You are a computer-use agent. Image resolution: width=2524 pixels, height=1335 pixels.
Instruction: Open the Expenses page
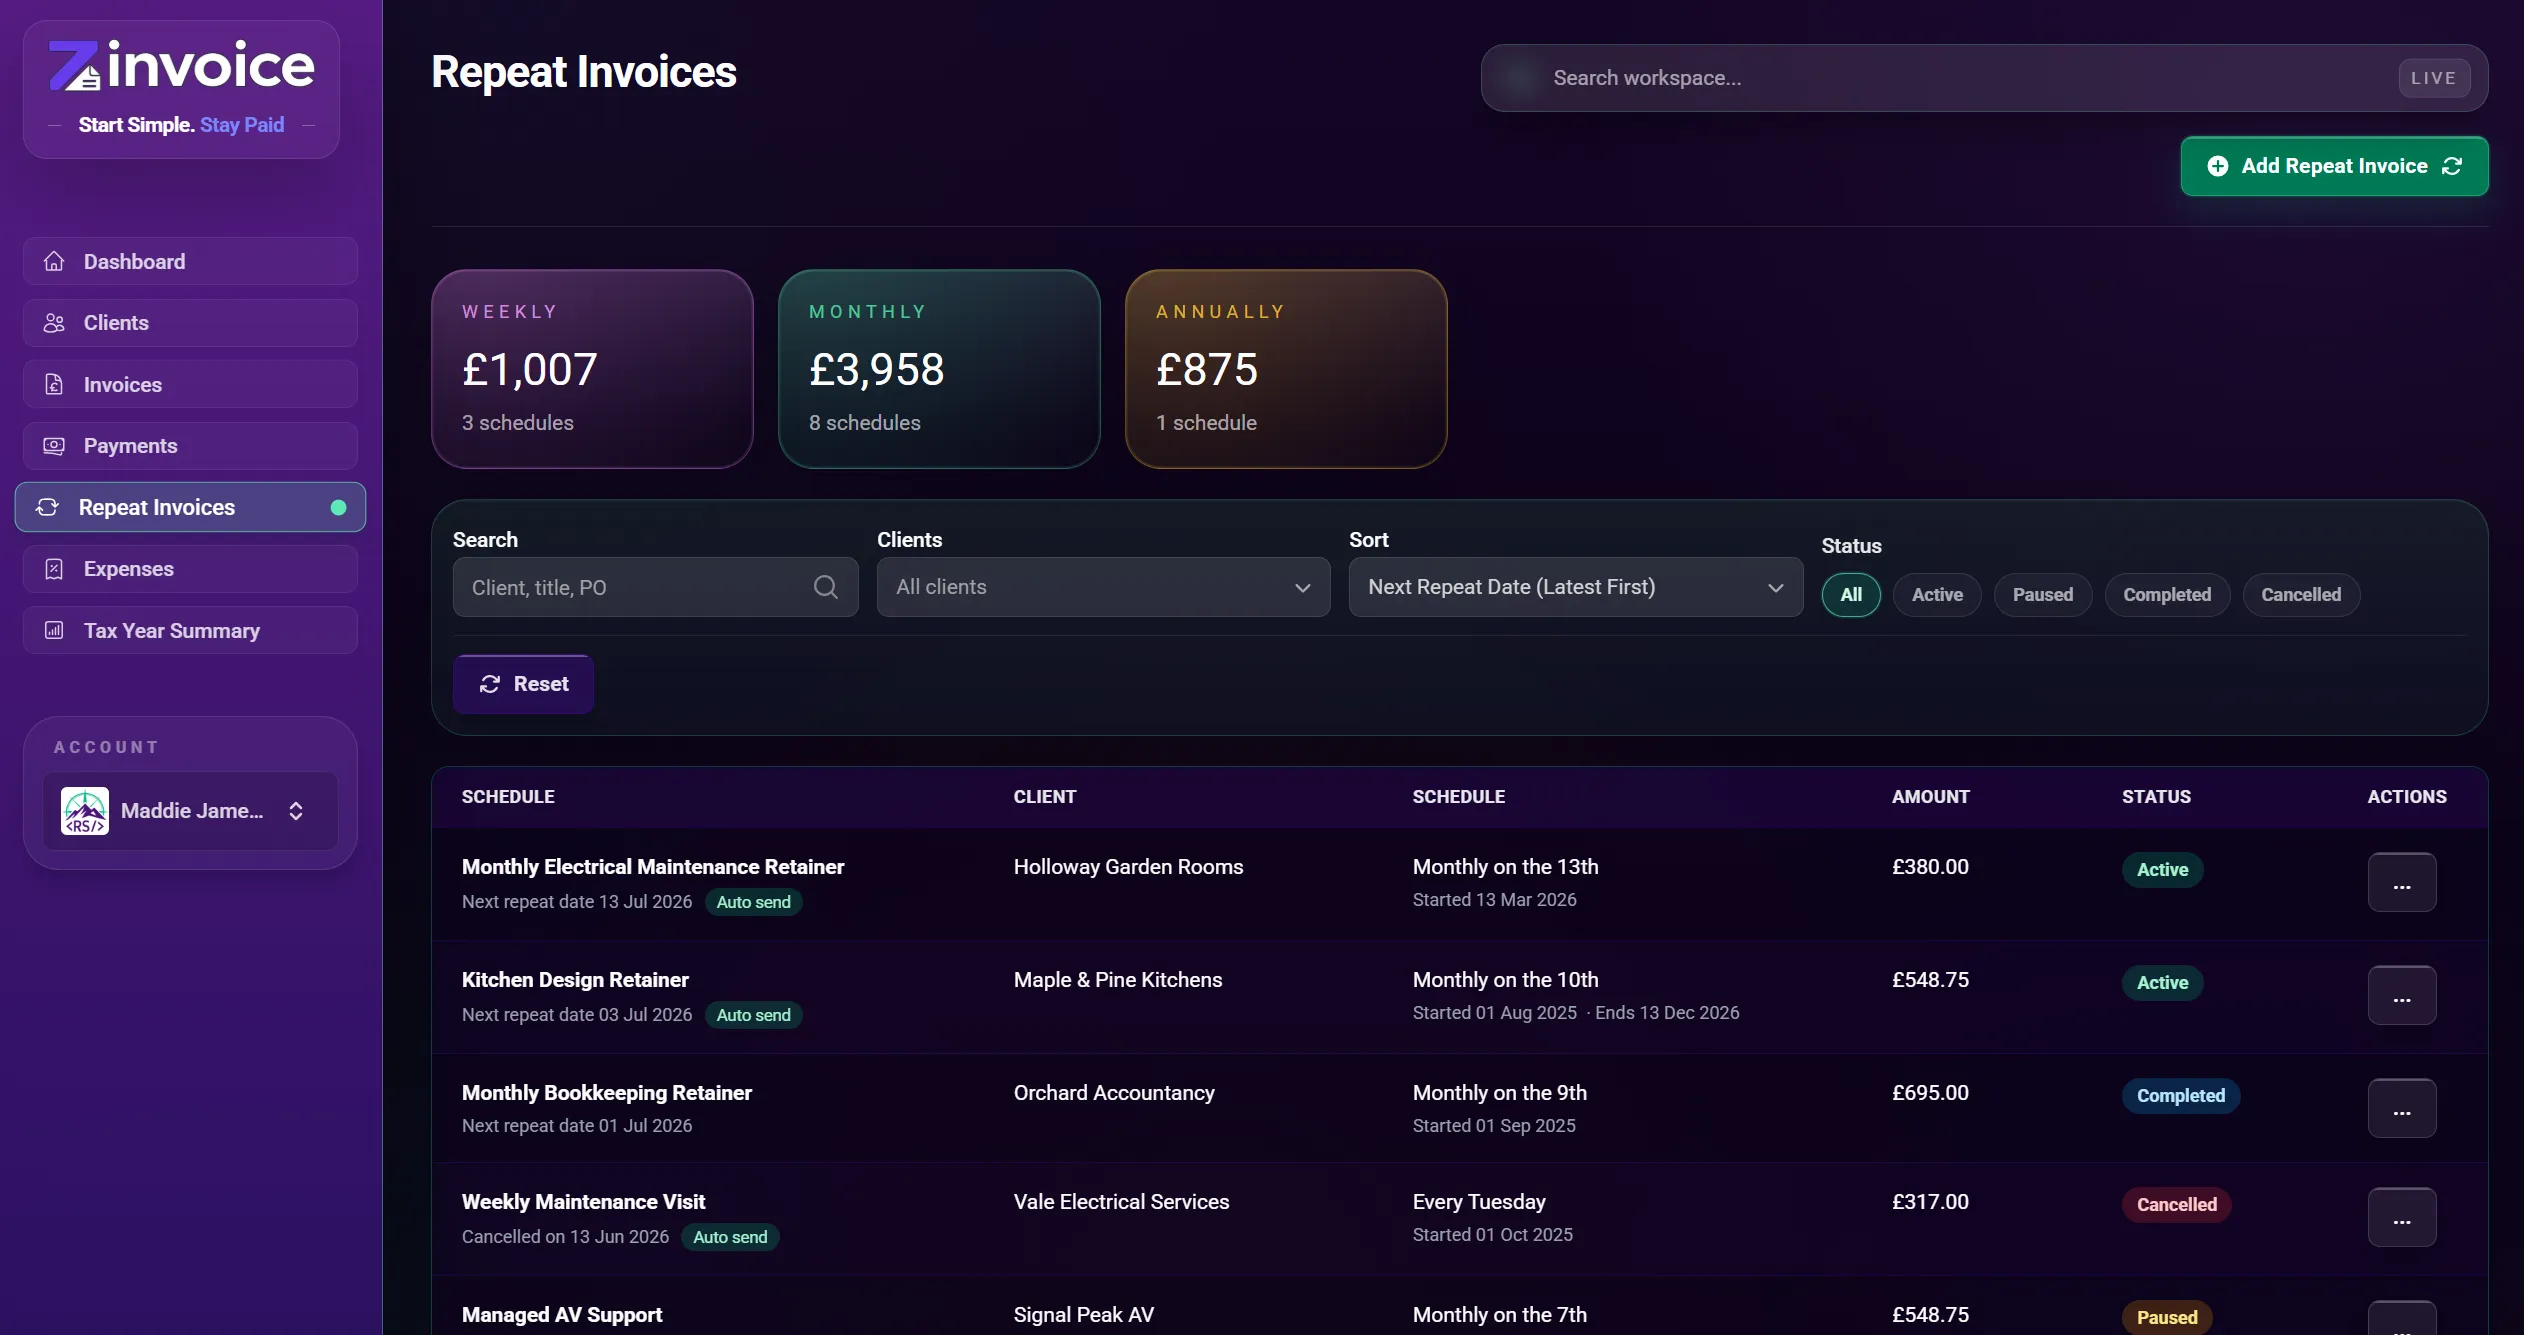(x=190, y=569)
